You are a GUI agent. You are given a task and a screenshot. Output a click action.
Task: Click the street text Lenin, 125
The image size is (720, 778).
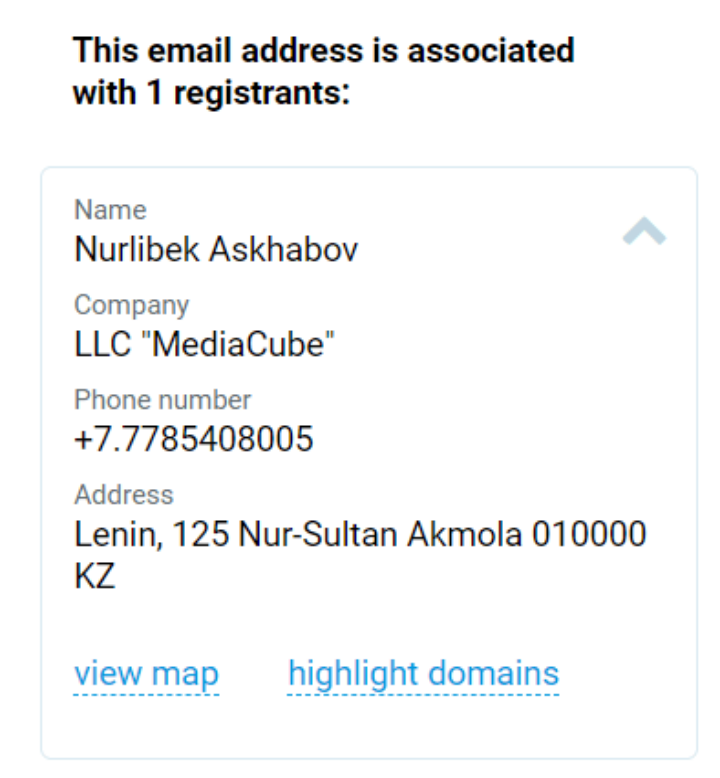(x=152, y=535)
